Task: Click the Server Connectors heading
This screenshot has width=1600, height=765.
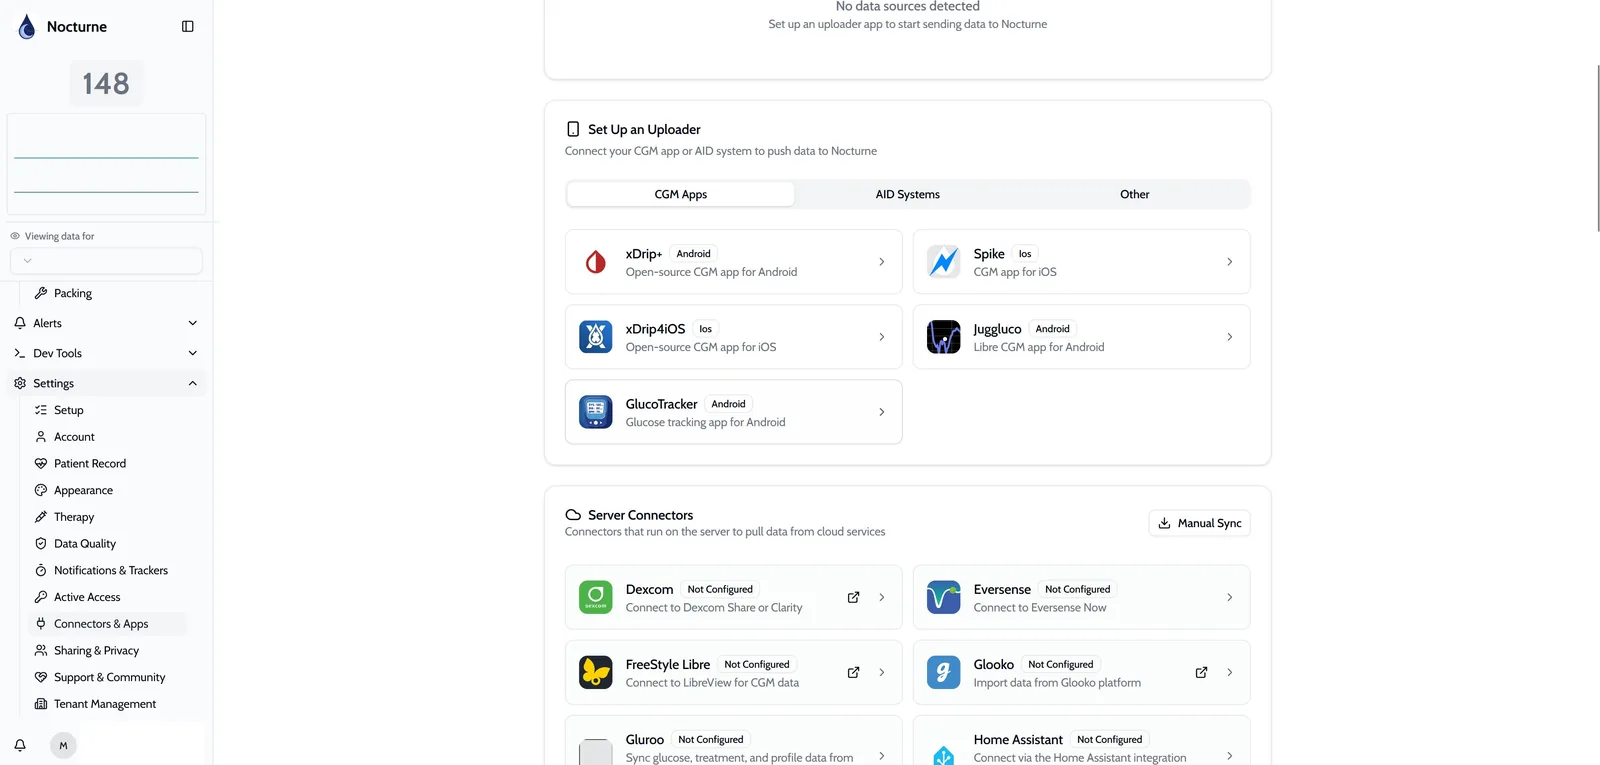Action: pos(640,515)
